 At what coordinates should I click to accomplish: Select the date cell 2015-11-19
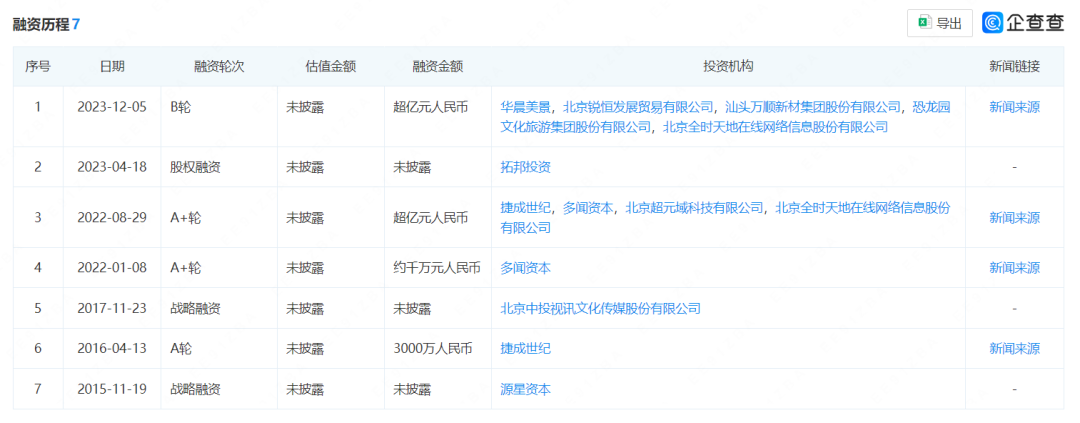click(x=112, y=389)
